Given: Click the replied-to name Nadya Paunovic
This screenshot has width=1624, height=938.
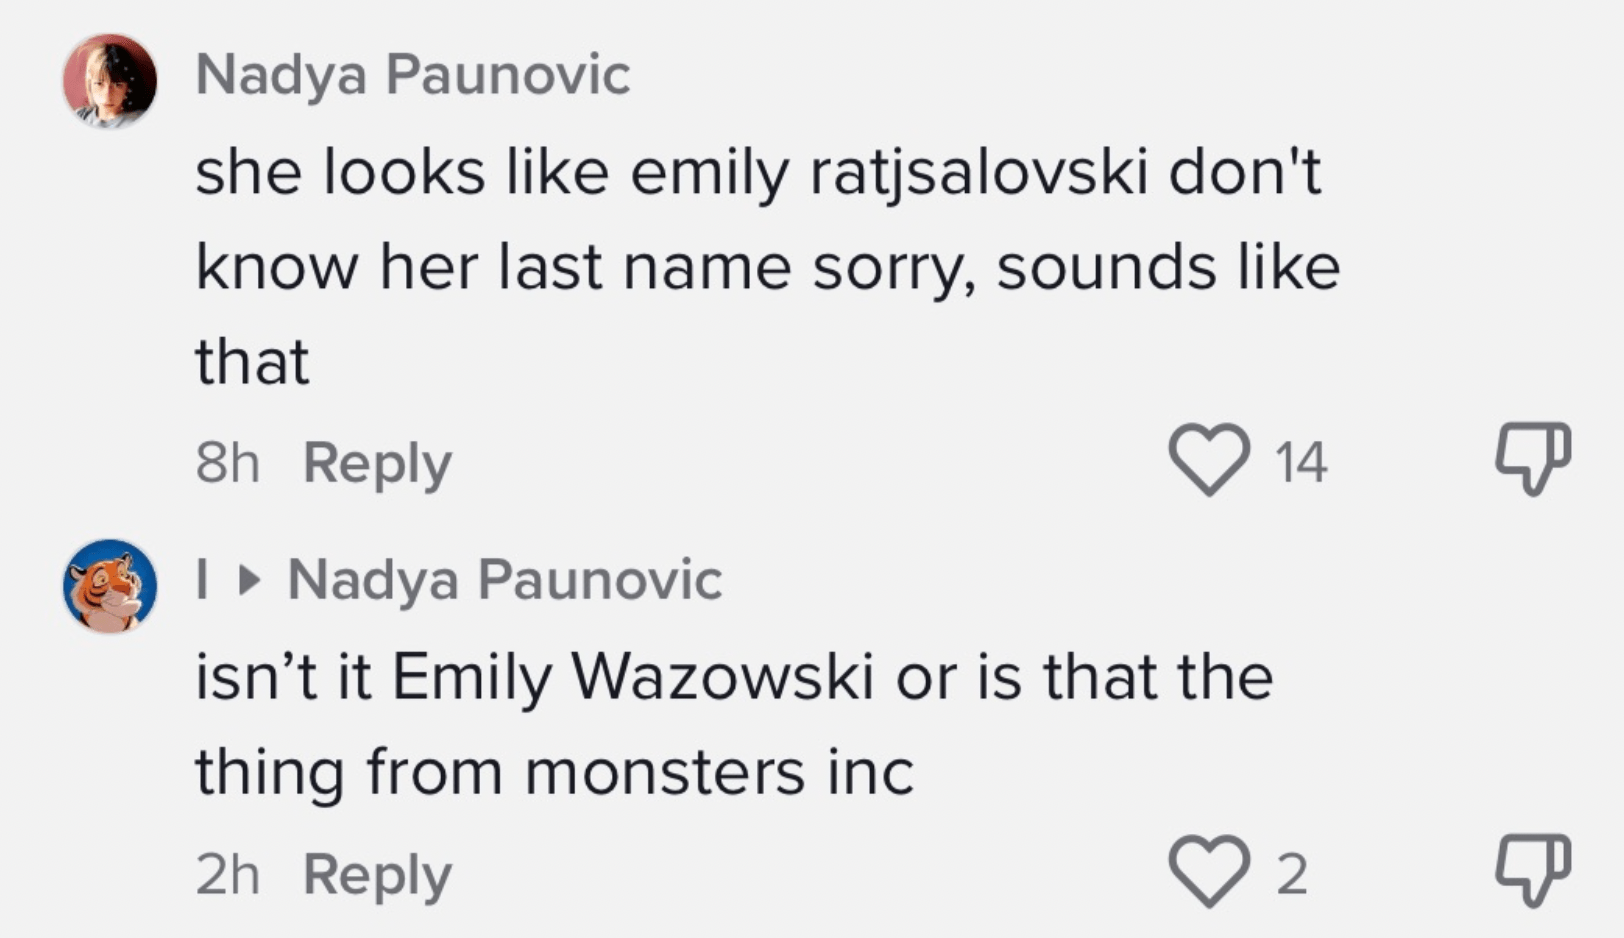Looking at the screenshot, I should (504, 580).
